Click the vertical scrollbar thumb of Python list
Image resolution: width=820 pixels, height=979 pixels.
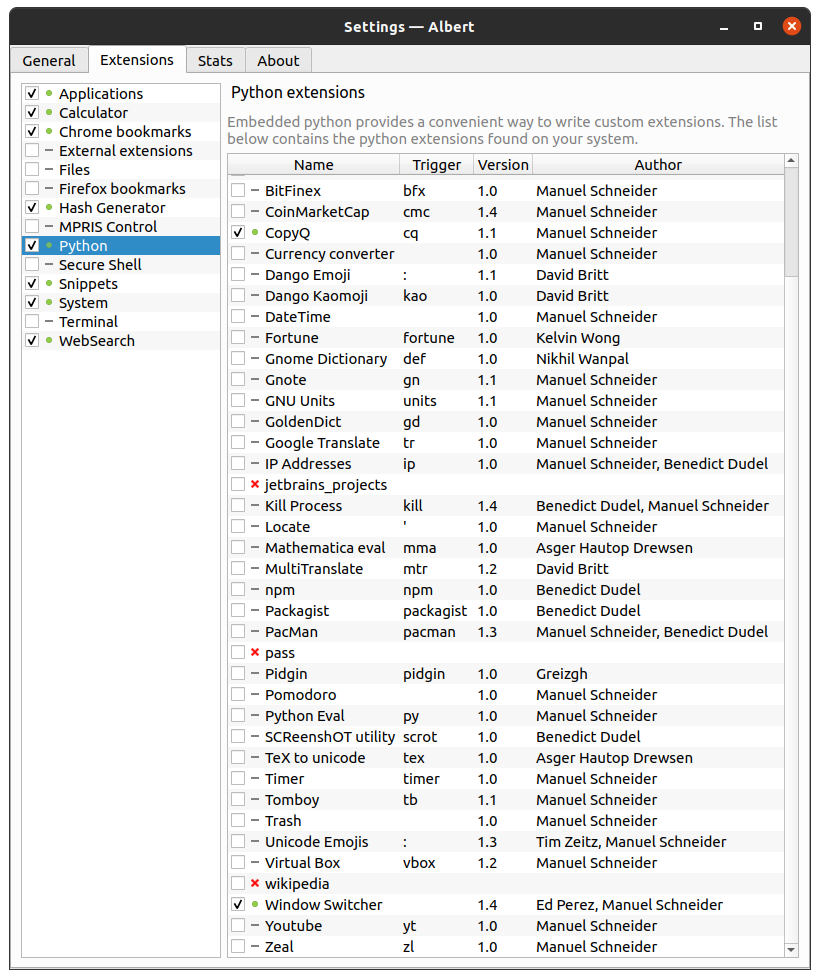coord(791,222)
